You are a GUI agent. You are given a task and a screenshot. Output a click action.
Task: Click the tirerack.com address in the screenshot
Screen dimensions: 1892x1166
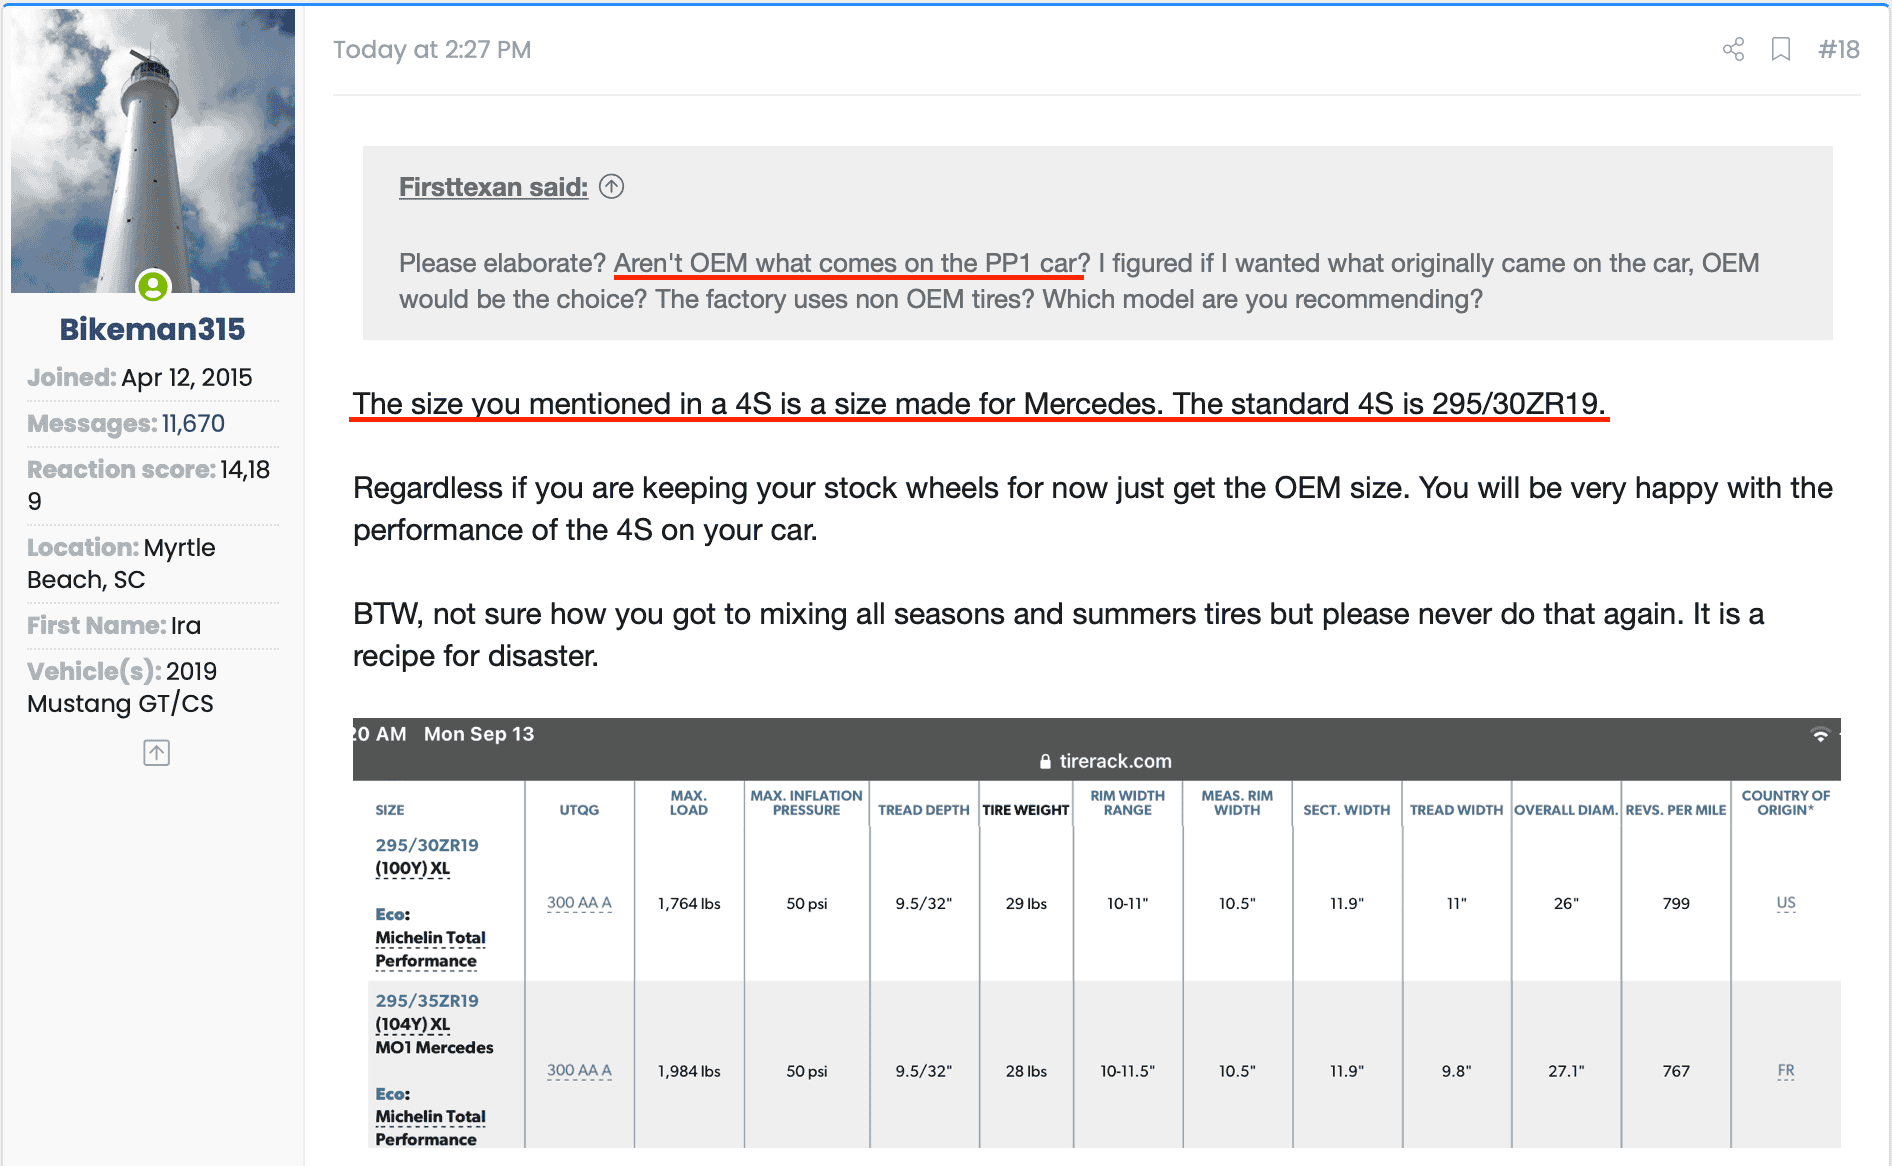point(1115,761)
